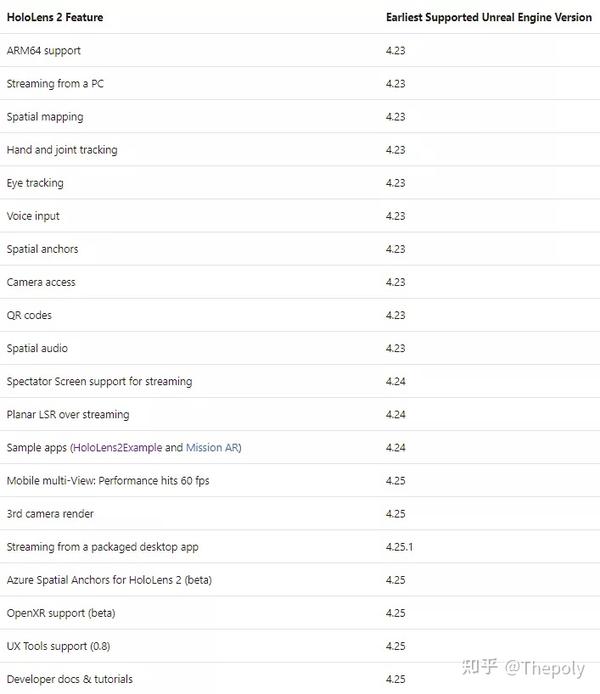Select the ARM64 support row text
This screenshot has height=694, width=600.
[43, 51]
